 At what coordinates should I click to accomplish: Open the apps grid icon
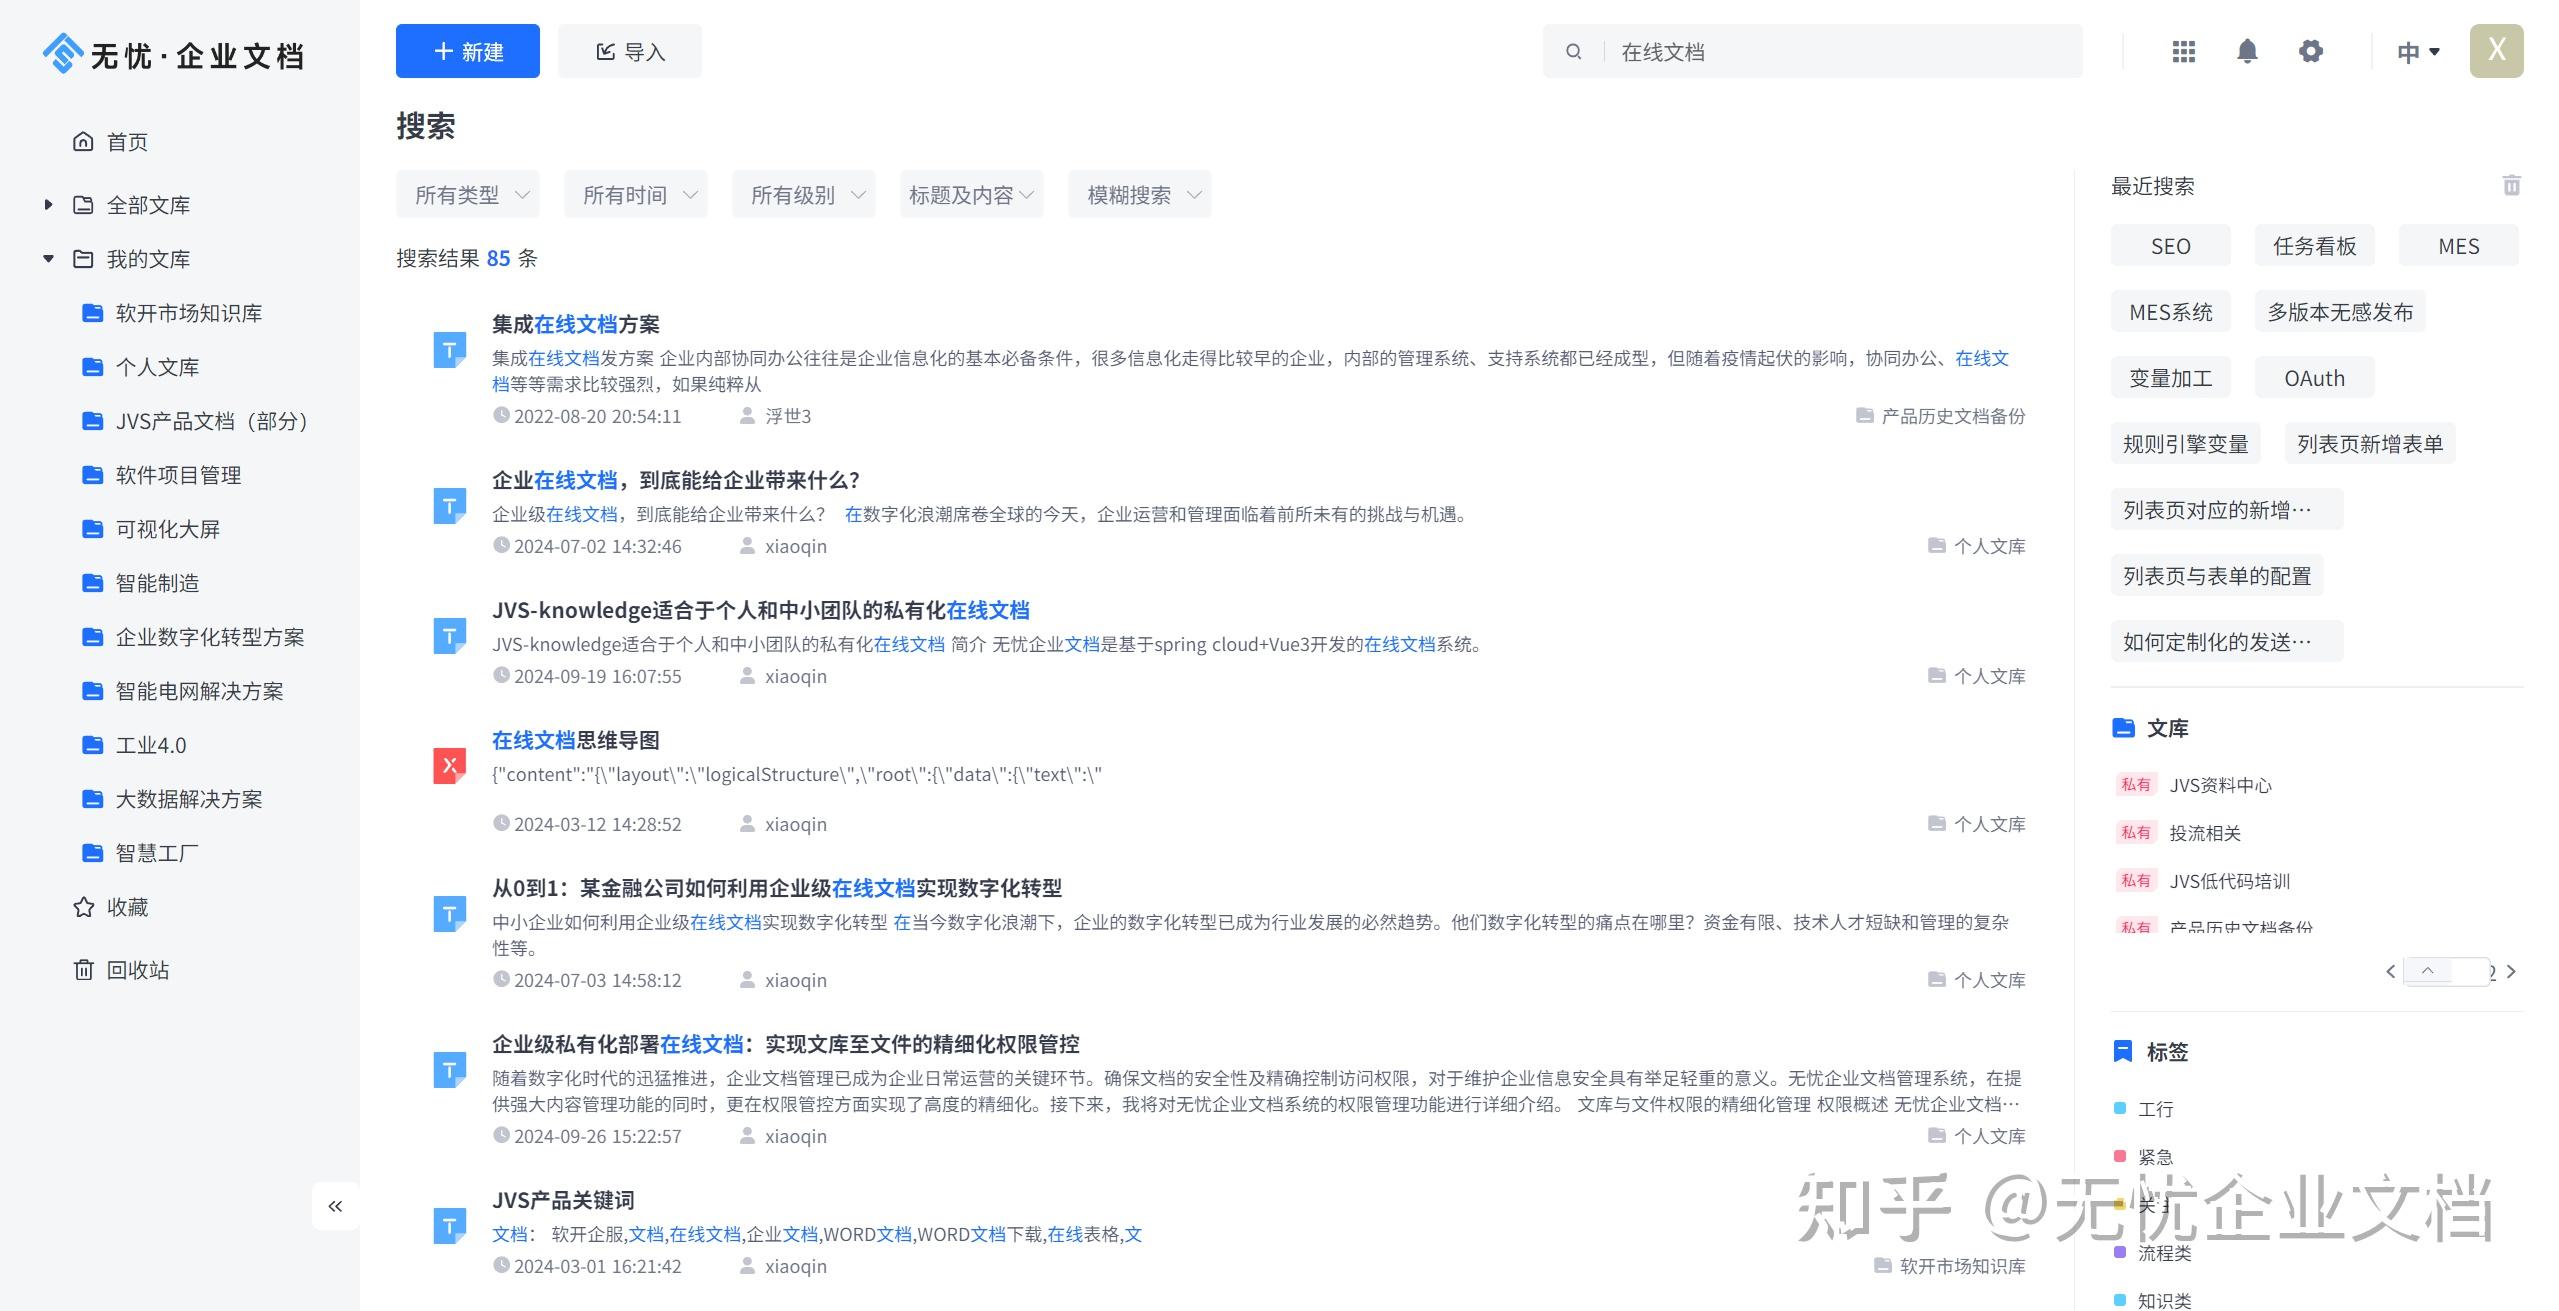[2183, 51]
